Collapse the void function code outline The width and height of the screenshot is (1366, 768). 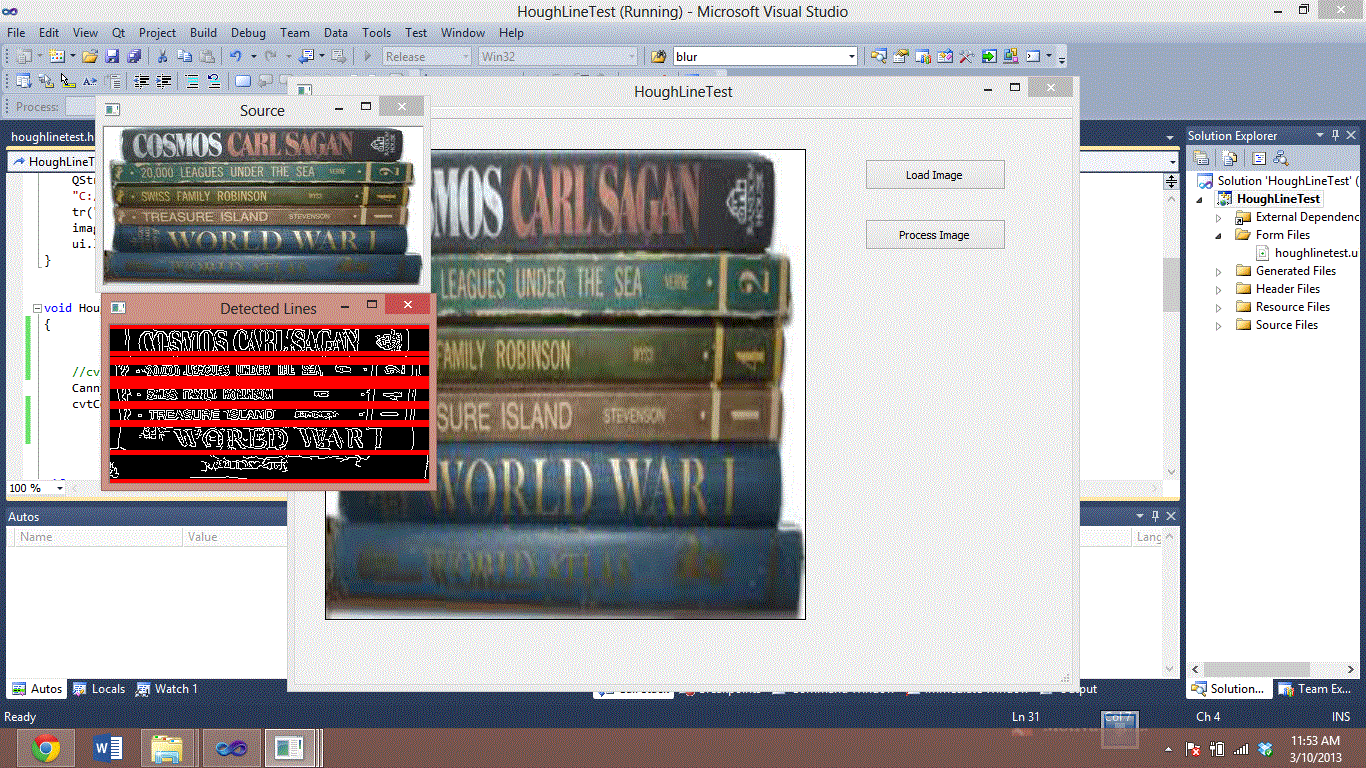(x=37, y=308)
